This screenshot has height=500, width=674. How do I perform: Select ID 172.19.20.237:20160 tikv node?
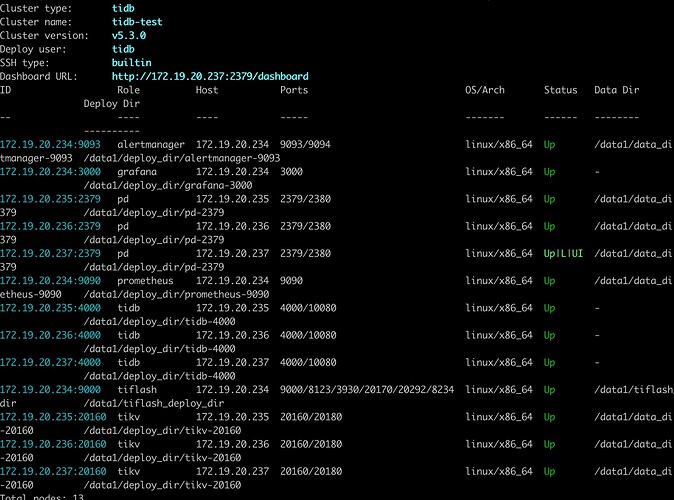[x=53, y=472]
